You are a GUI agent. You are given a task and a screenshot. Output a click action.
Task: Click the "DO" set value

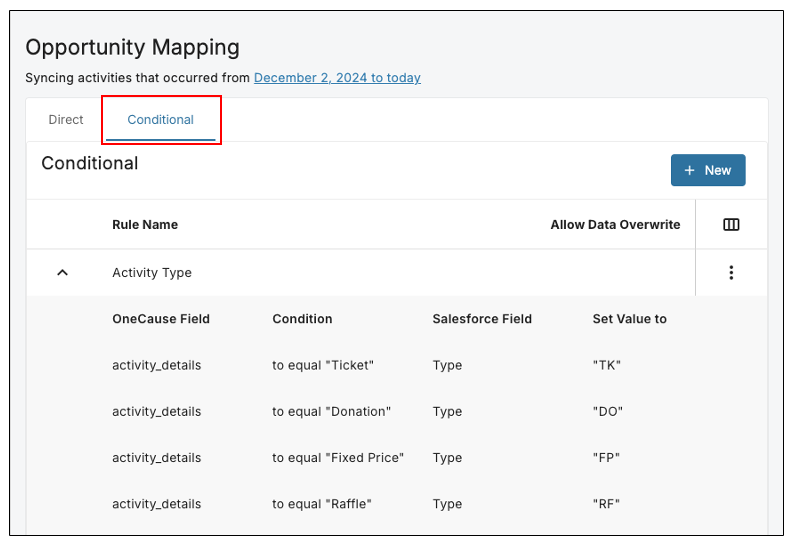coord(607,412)
